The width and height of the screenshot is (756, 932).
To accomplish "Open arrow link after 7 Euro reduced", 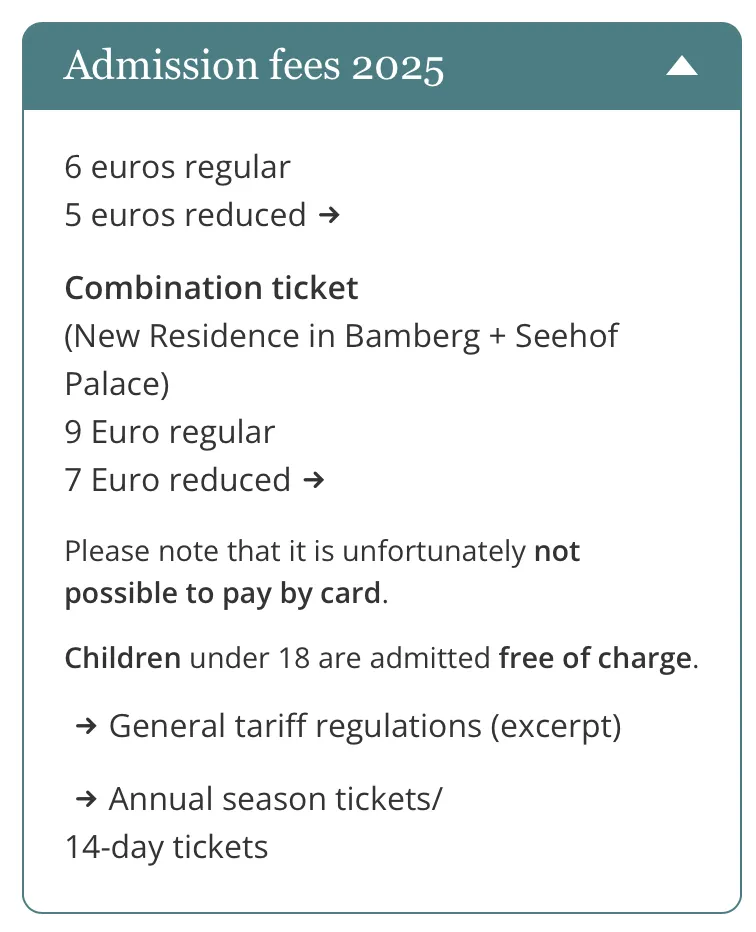I will tap(314, 480).
